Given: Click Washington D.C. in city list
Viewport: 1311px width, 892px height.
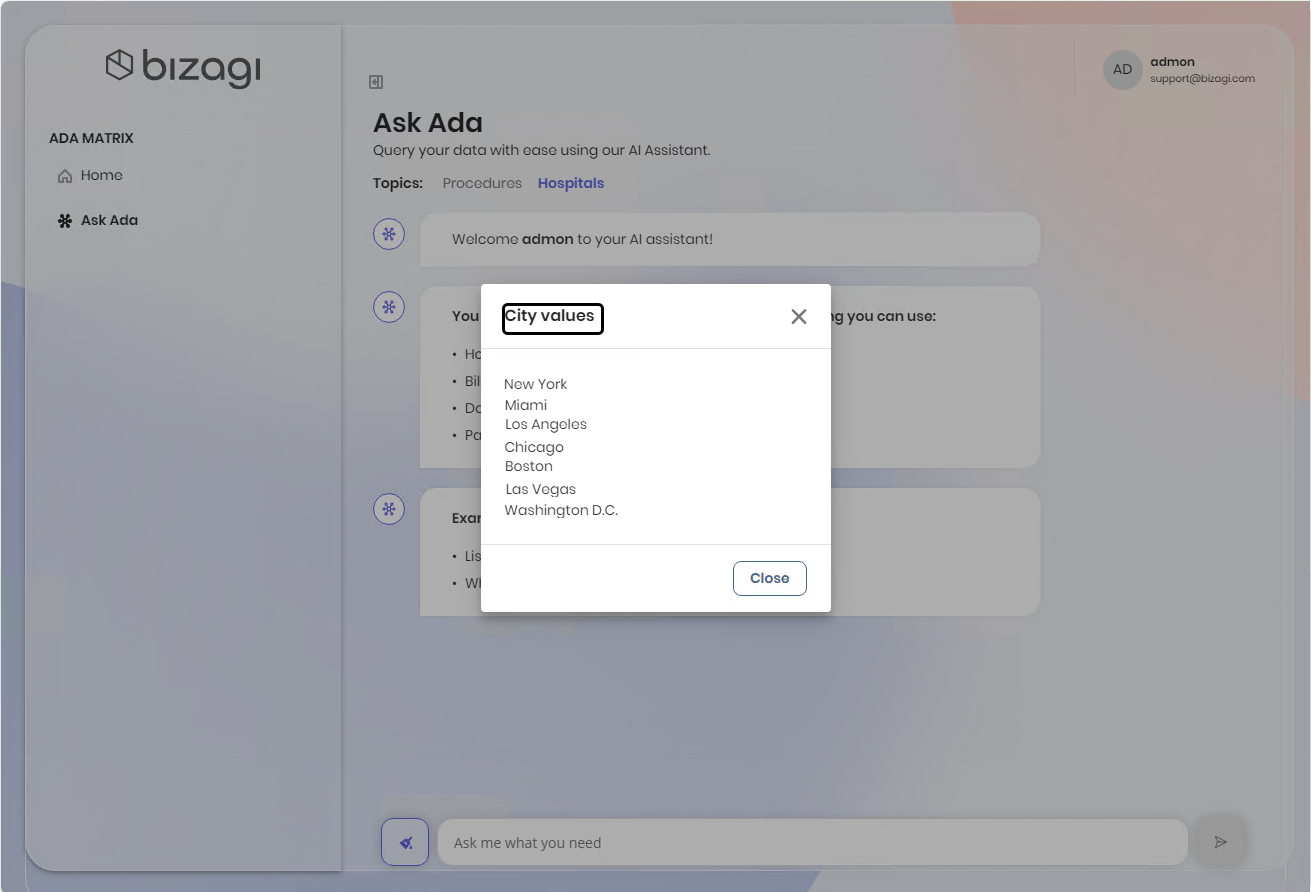Looking at the screenshot, I should click(561, 510).
